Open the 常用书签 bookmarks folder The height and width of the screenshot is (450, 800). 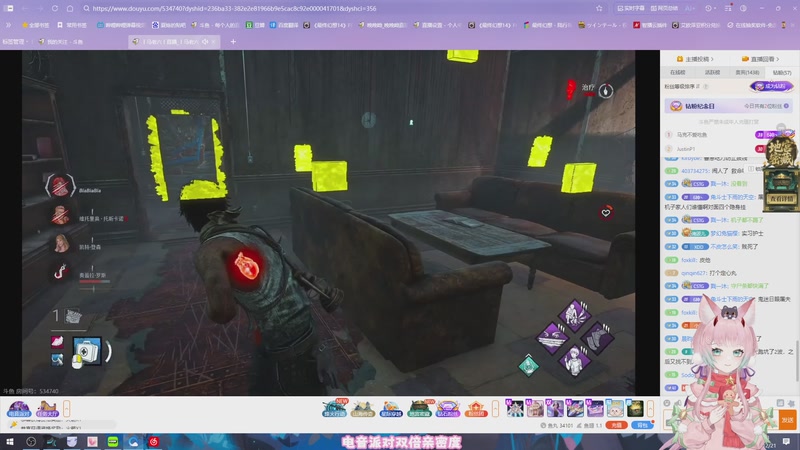(72, 25)
